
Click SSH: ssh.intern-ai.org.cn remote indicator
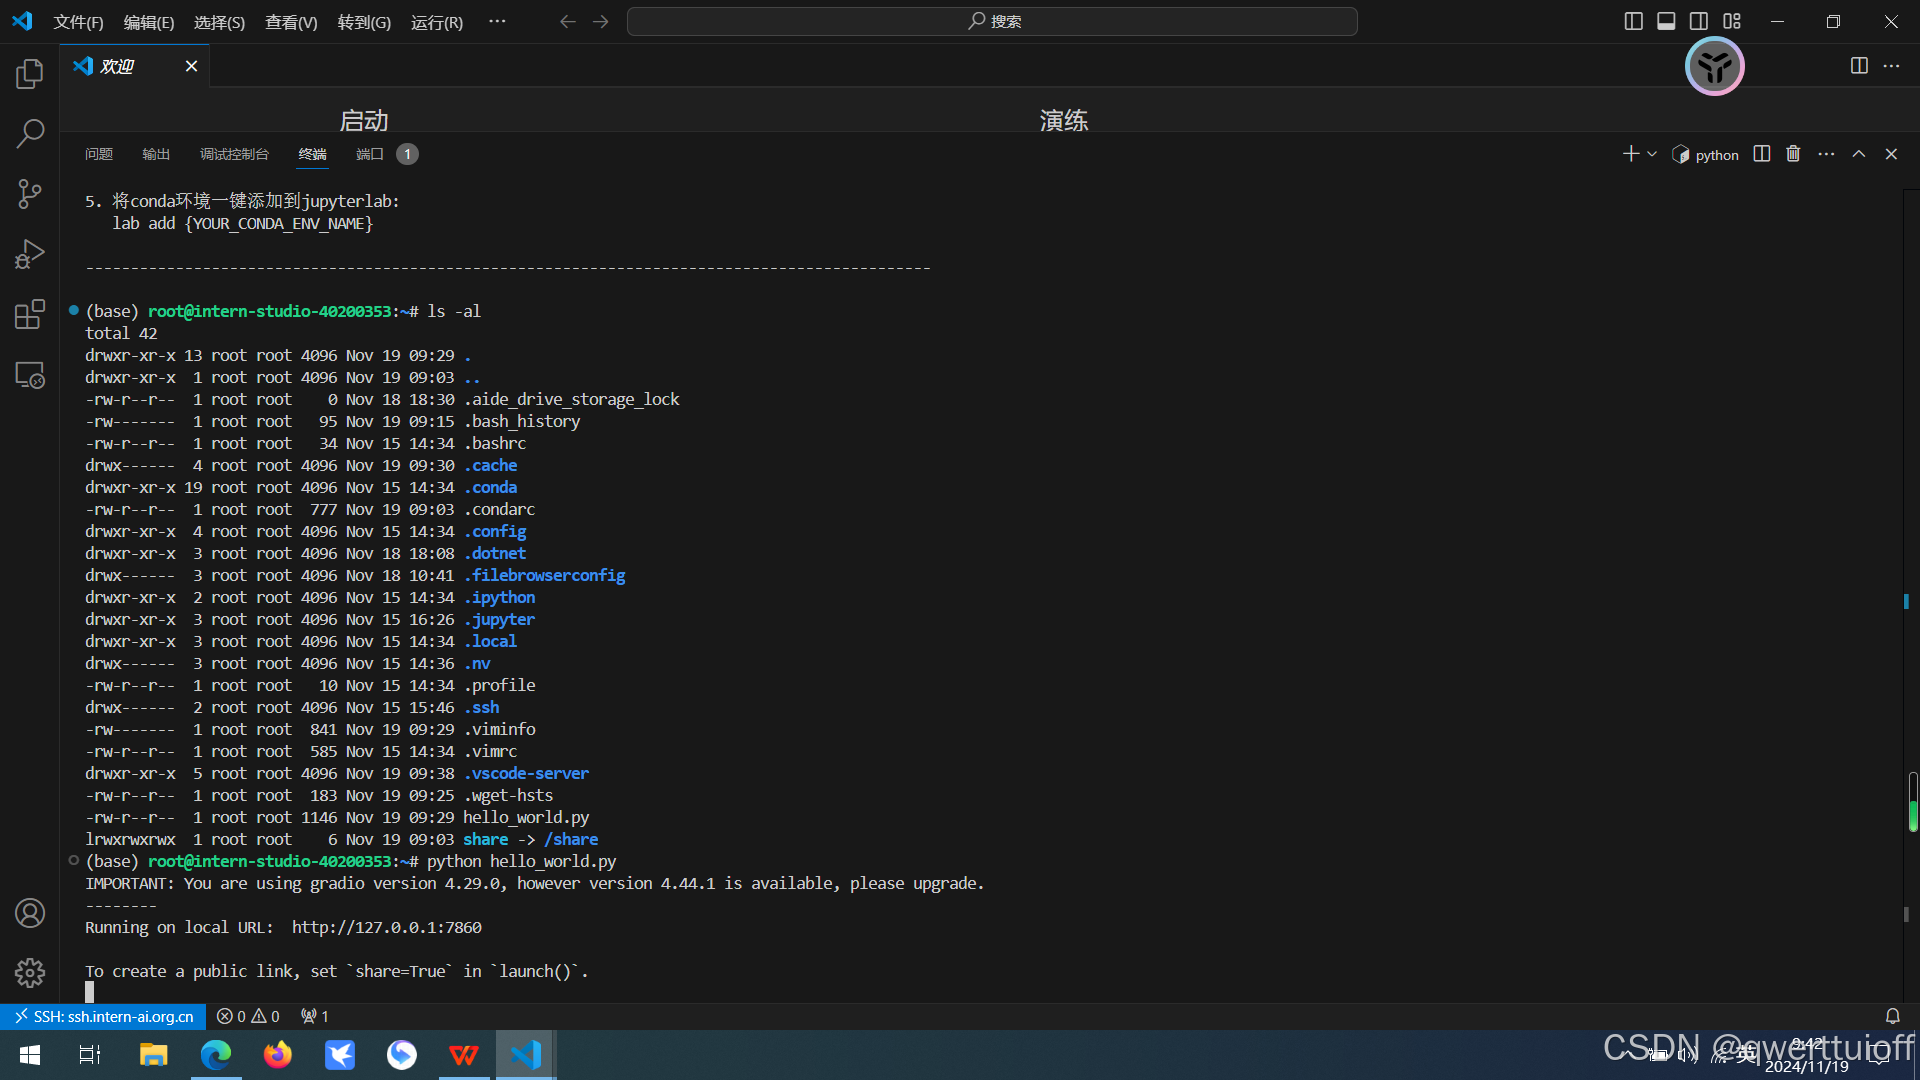pyautogui.click(x=104, y=1016)
